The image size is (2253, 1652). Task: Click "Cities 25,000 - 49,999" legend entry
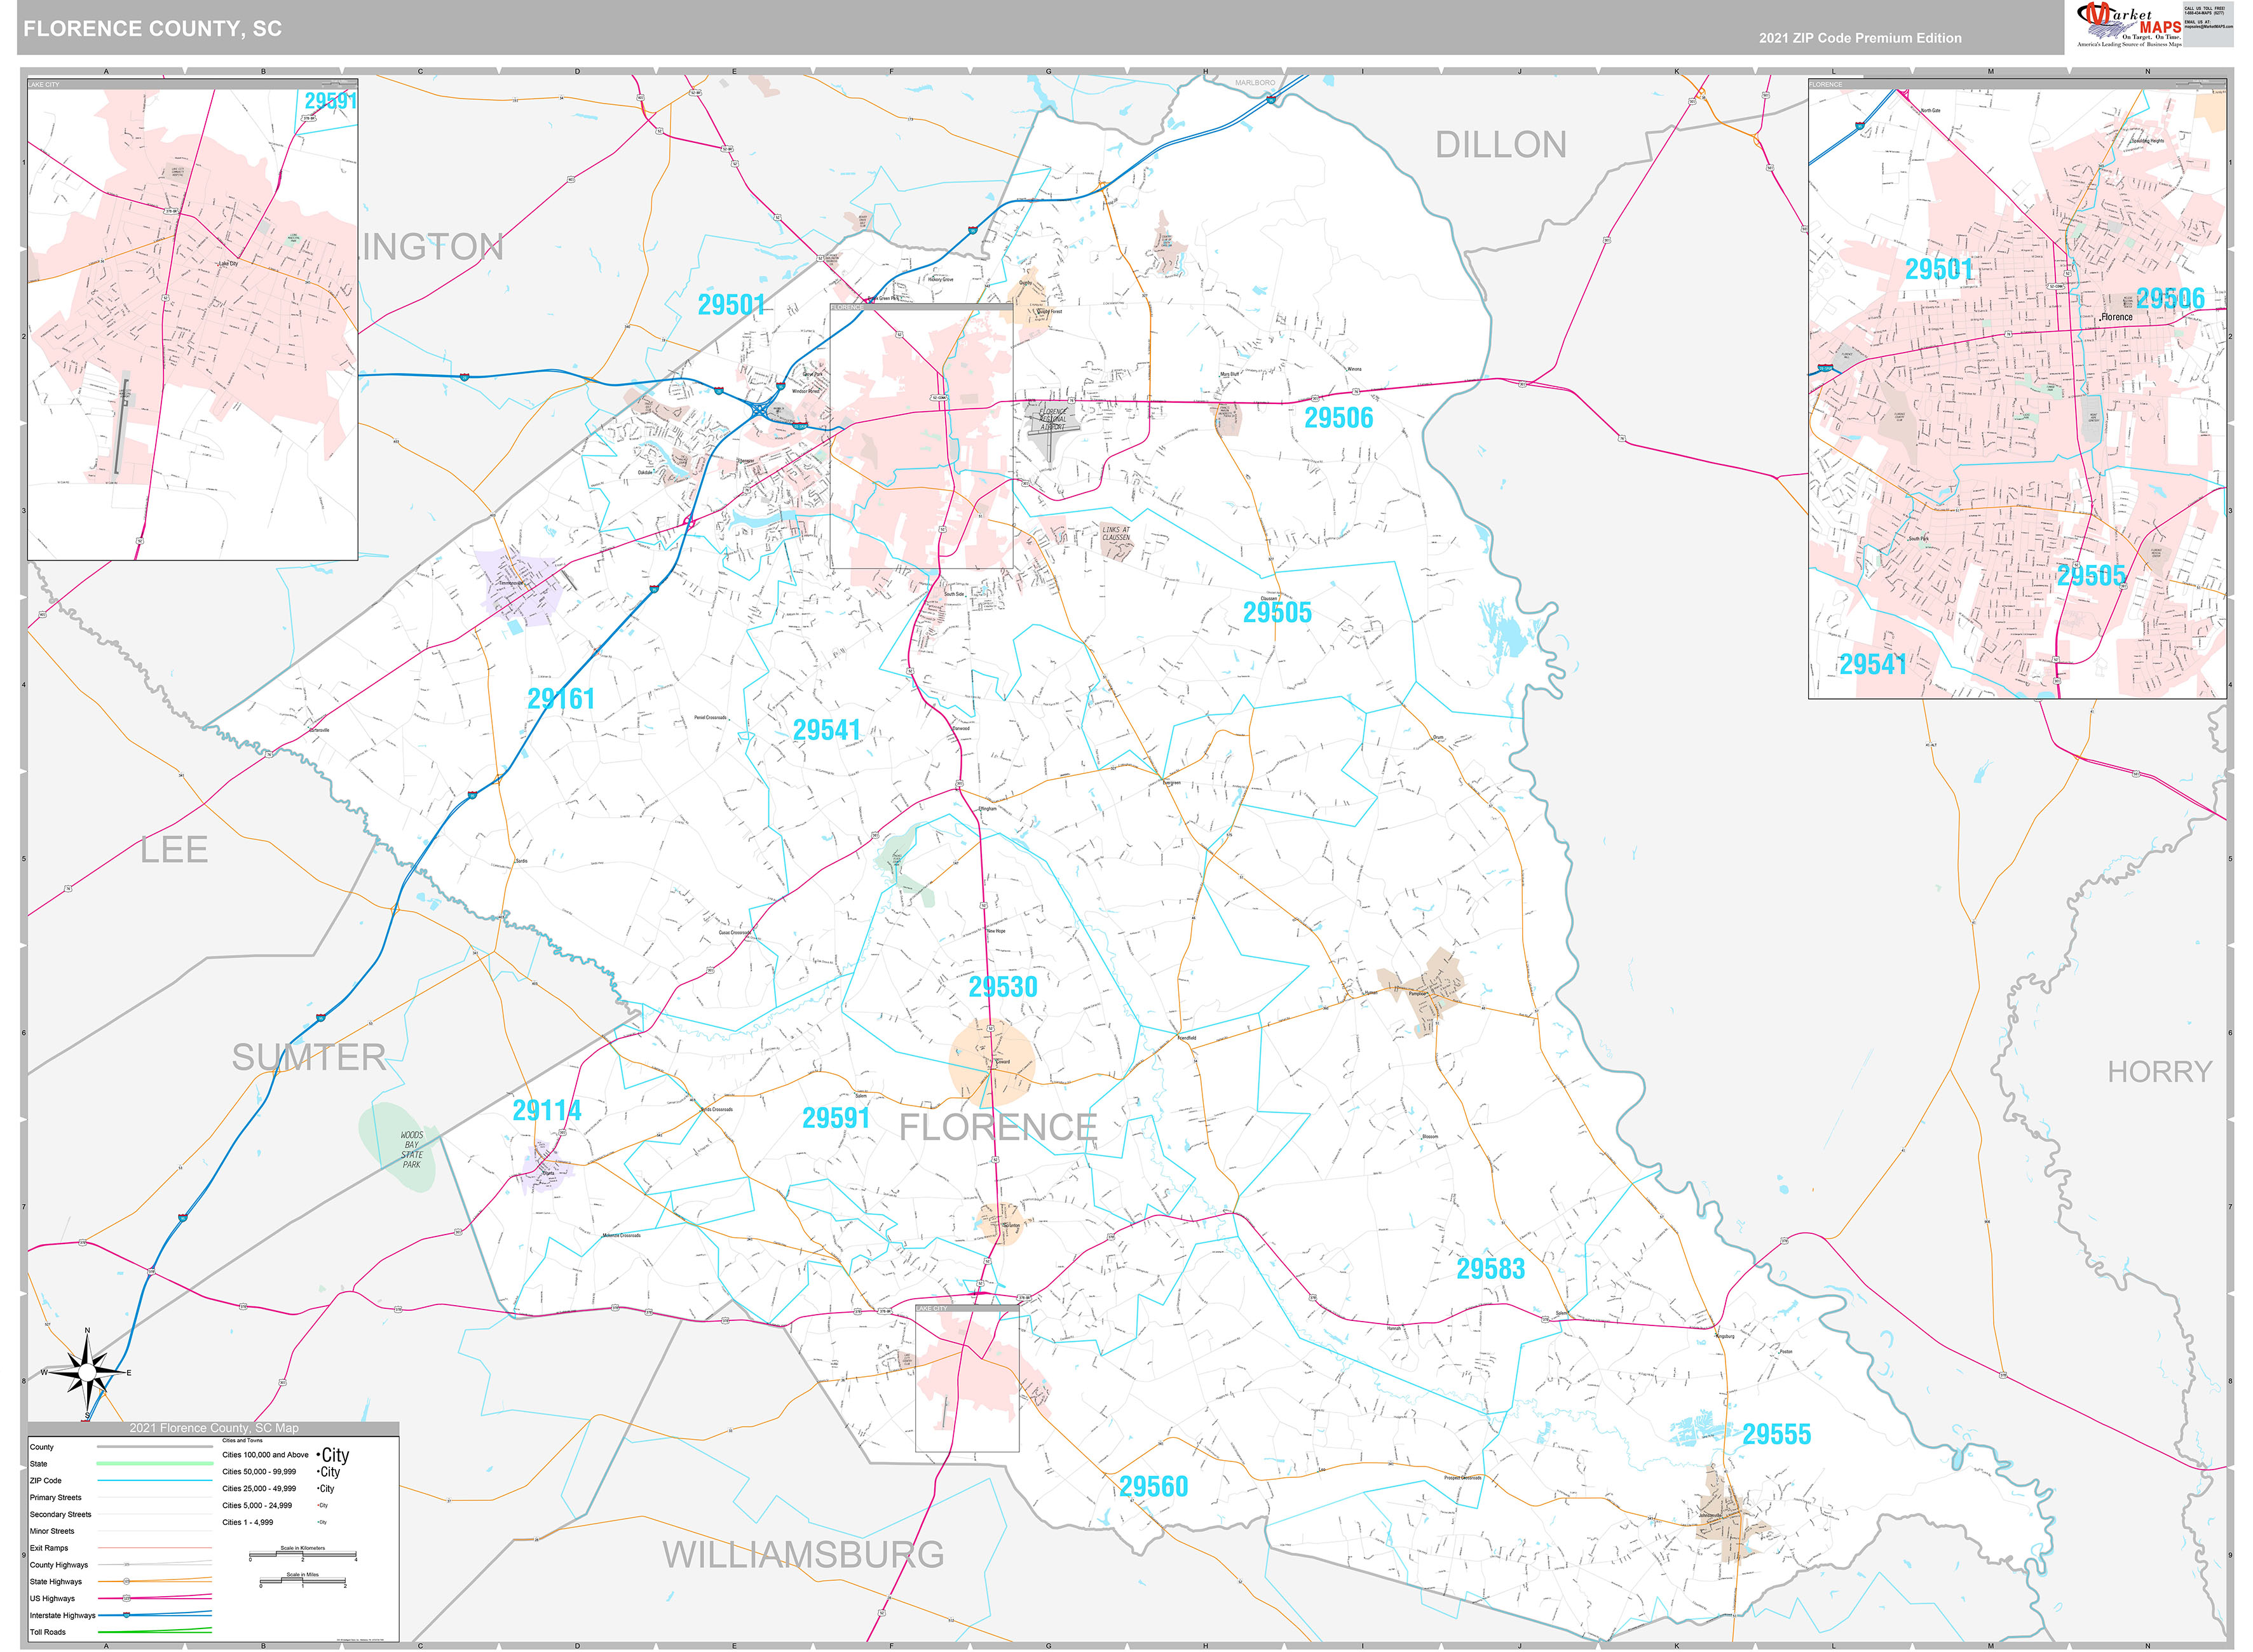(259, 1489)
